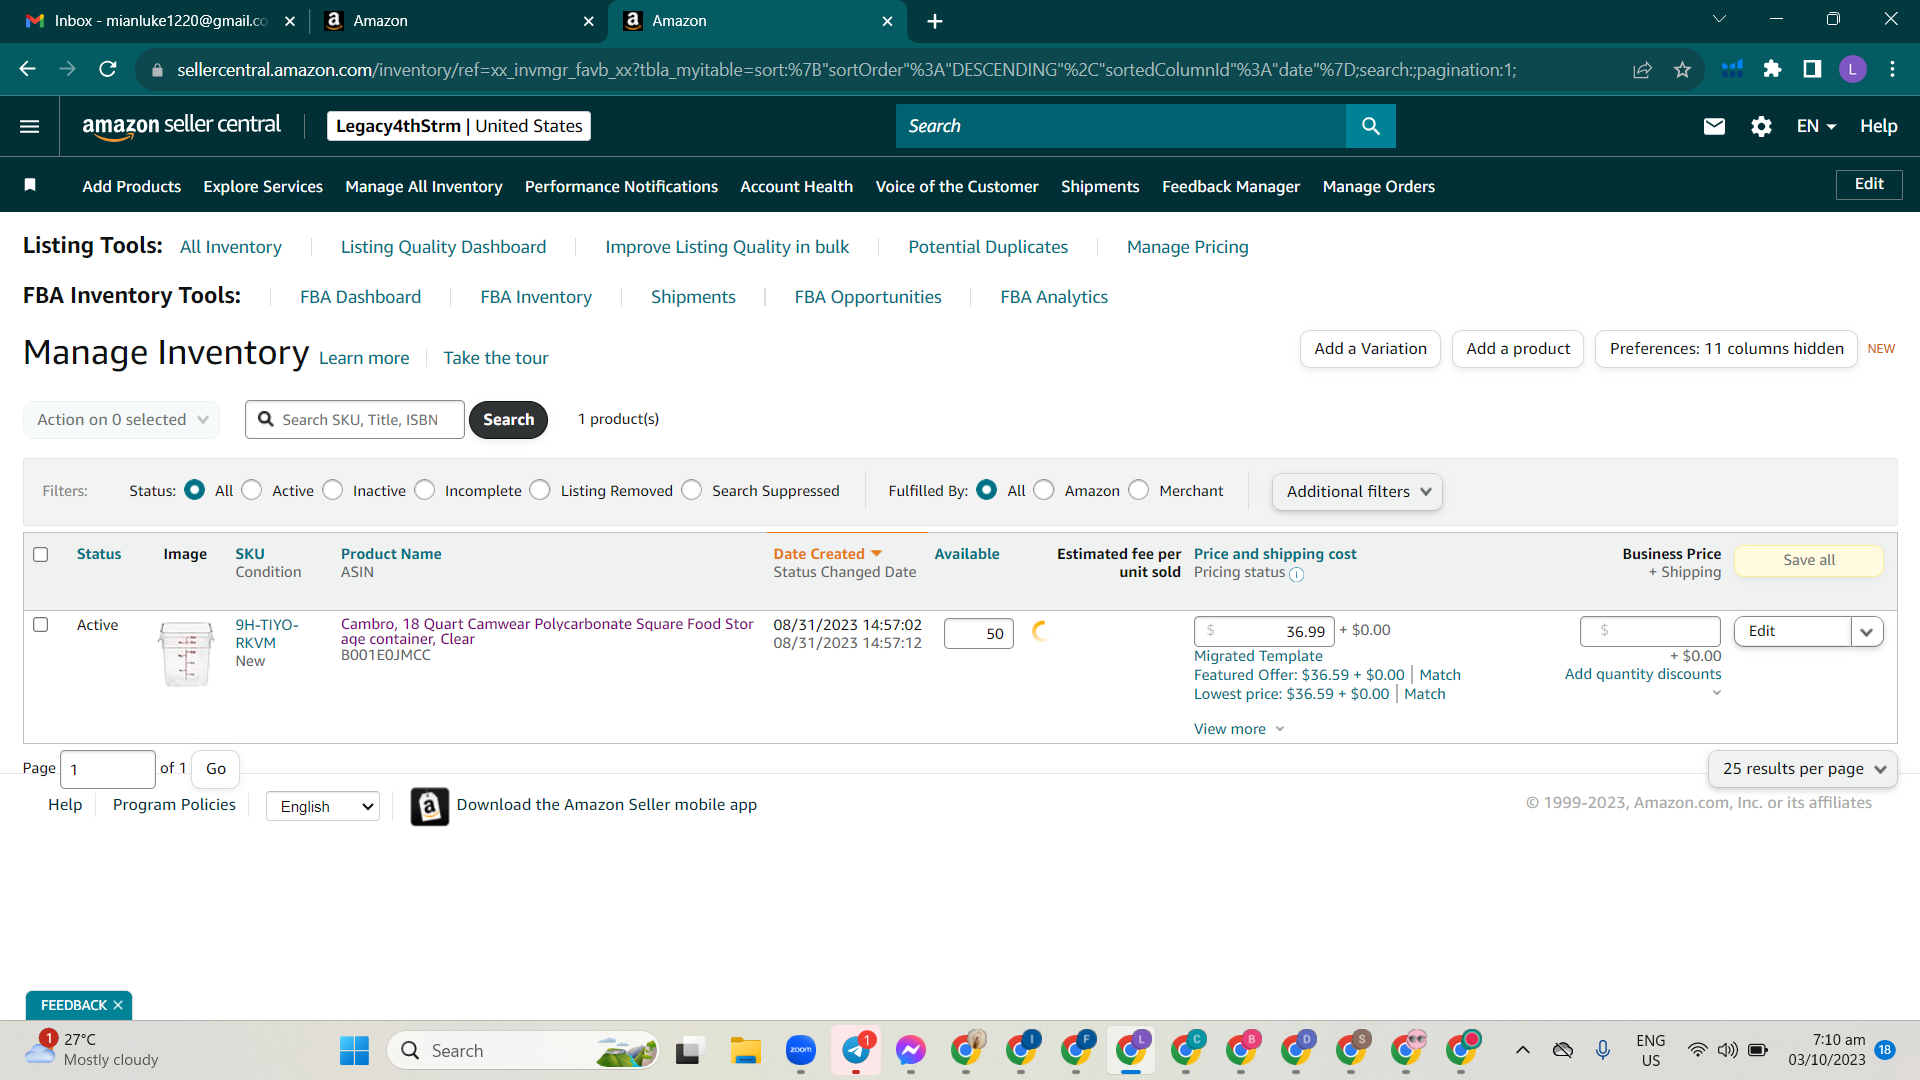This screenshot has width=1920, height=1080.
Task: Open the Manage Orders menu item
Action: point(1378,186)
